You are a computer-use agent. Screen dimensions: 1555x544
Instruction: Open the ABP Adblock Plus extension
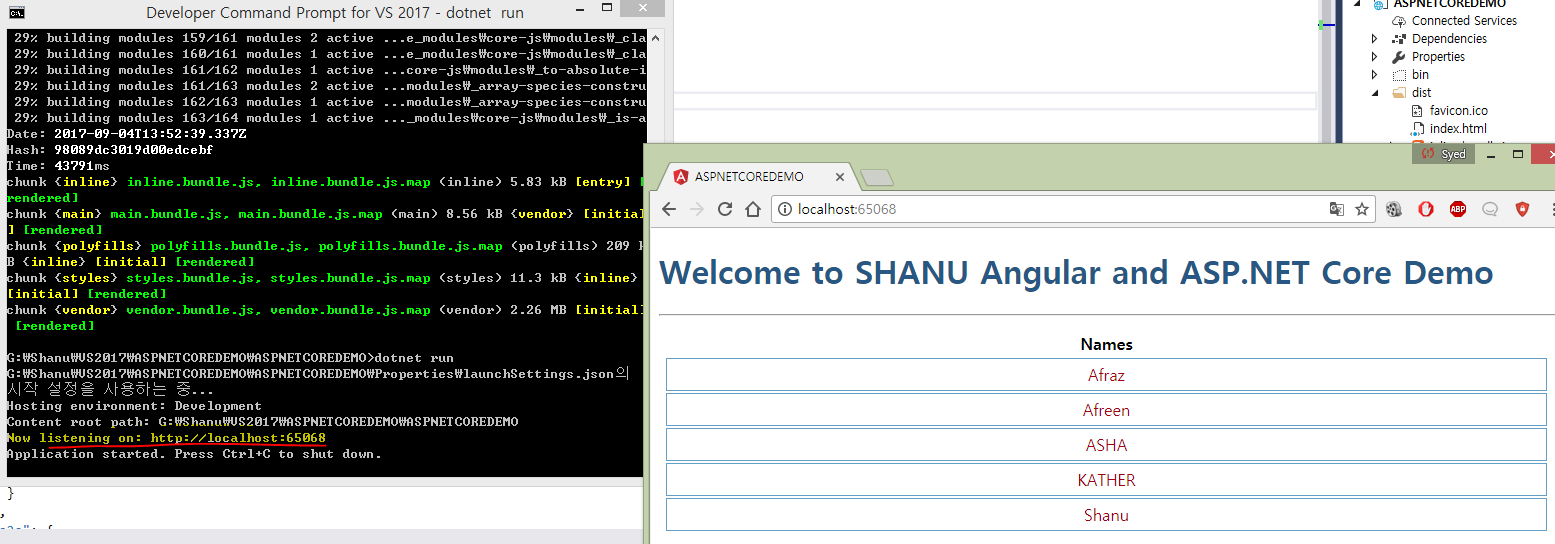[x=1458, y=209]
